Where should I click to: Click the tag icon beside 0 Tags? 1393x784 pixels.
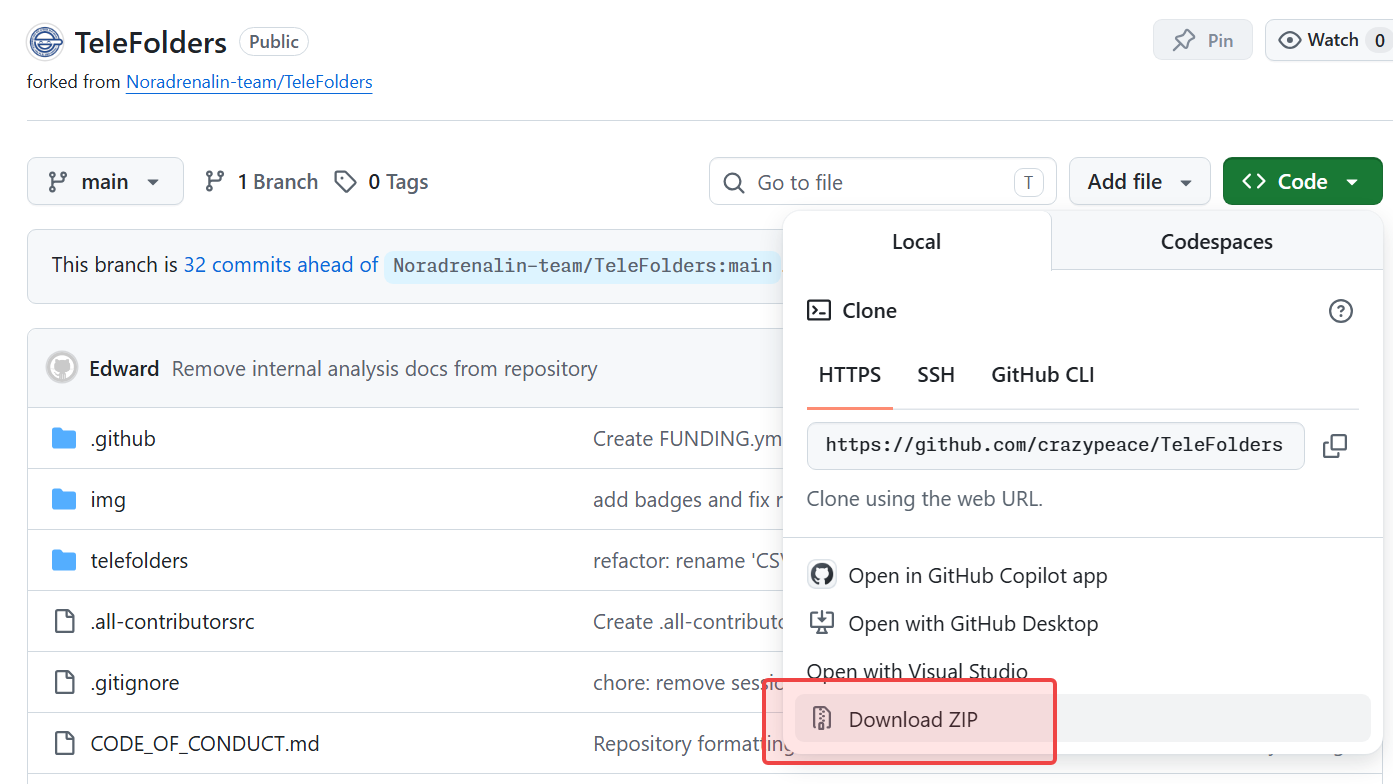pos(345,182)
